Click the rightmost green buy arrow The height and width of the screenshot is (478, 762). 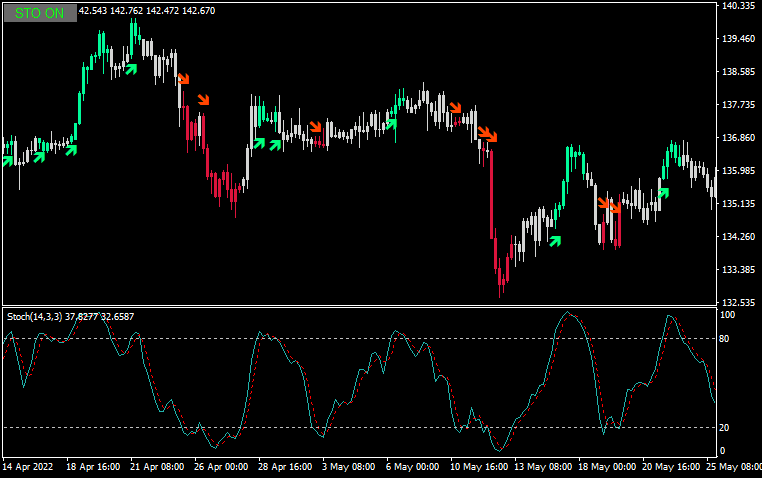[663, 192]
